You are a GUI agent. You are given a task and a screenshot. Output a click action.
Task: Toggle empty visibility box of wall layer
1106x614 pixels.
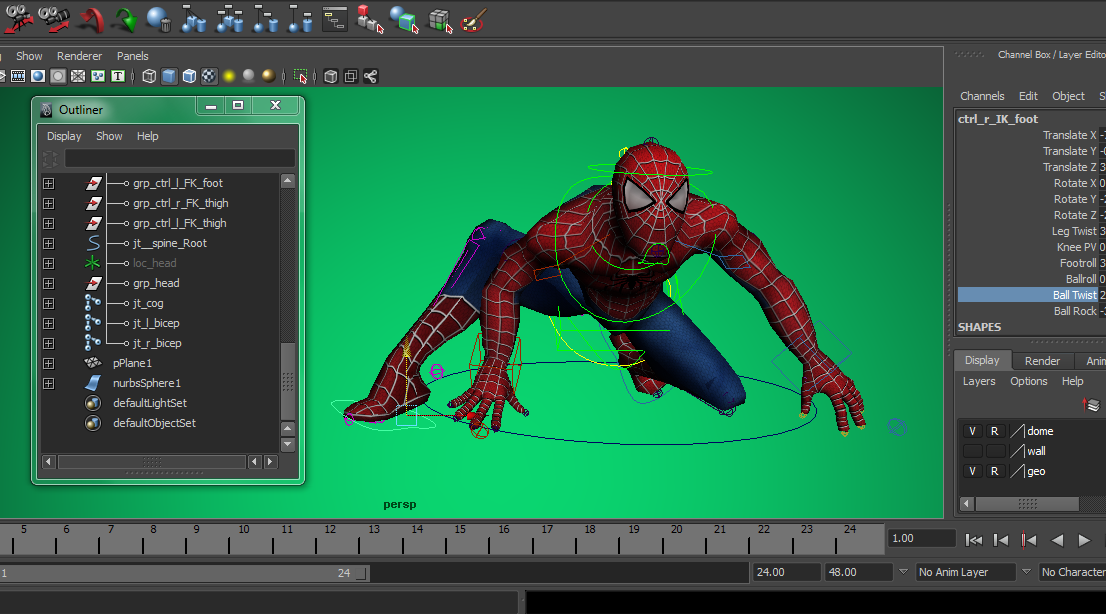[x=973, y=451]
